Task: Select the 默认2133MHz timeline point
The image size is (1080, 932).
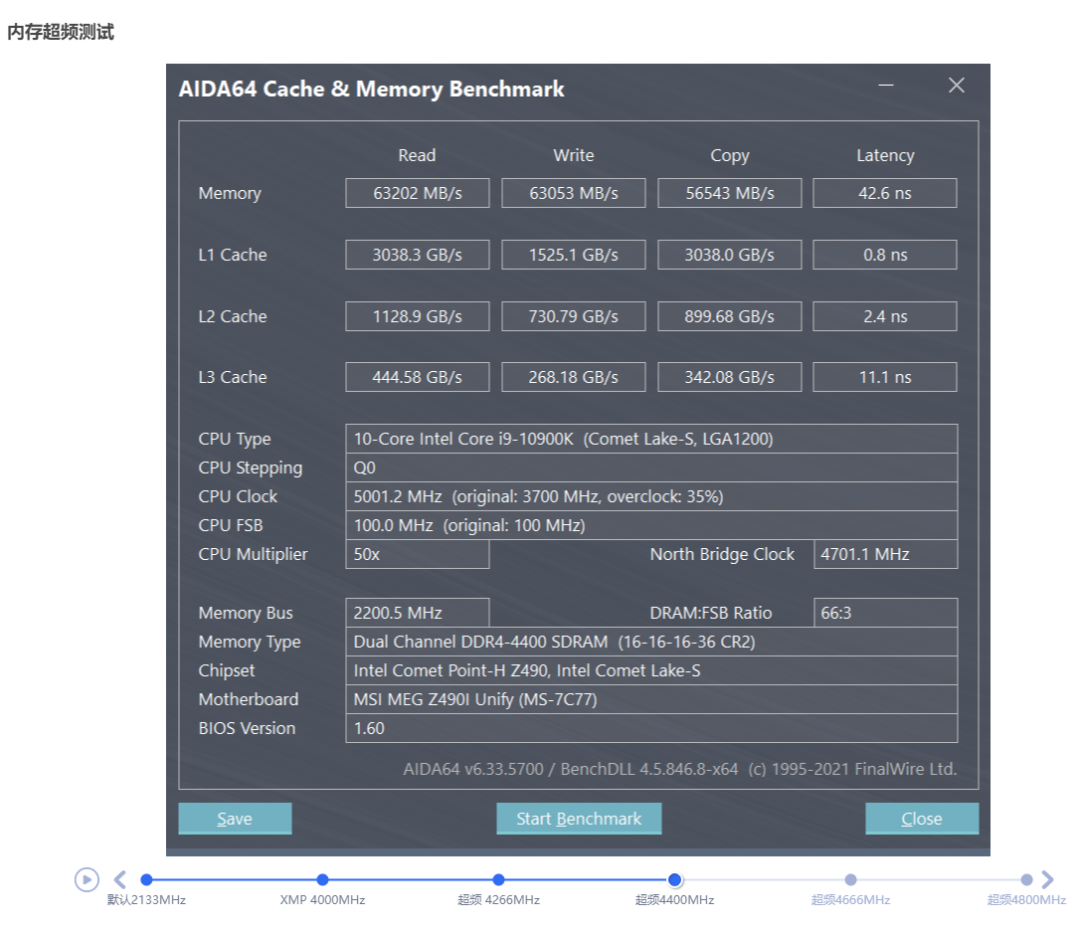Action: click(146, 880)
